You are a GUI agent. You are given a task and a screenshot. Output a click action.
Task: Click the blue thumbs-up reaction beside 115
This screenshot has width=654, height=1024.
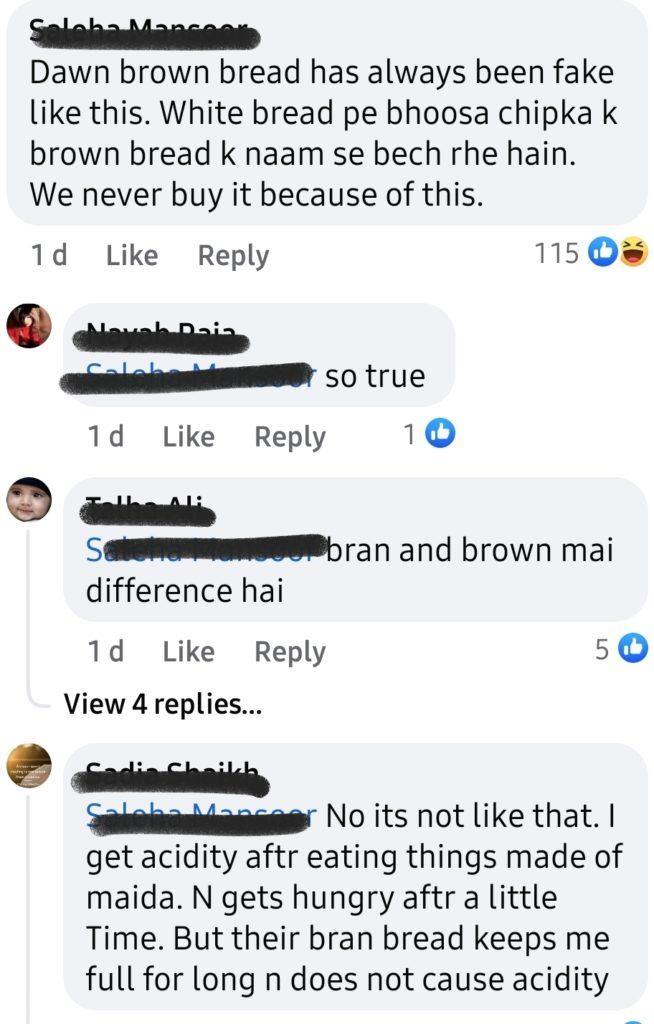(602, 253)
